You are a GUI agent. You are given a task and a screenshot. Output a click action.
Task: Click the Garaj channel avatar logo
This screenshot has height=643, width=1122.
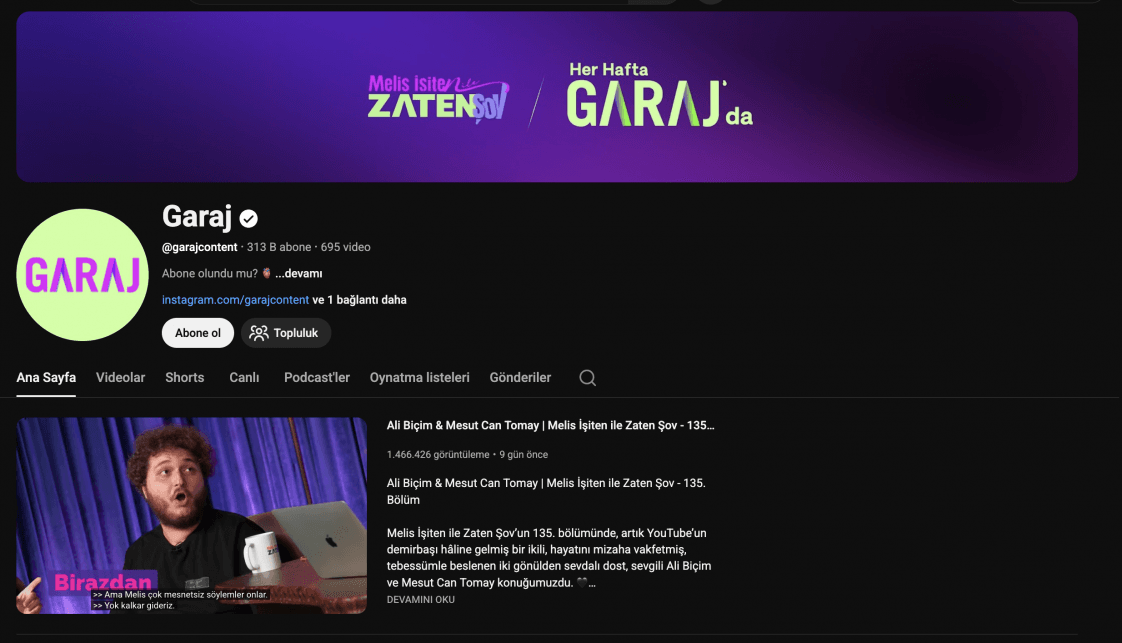[x=82, y=275]
